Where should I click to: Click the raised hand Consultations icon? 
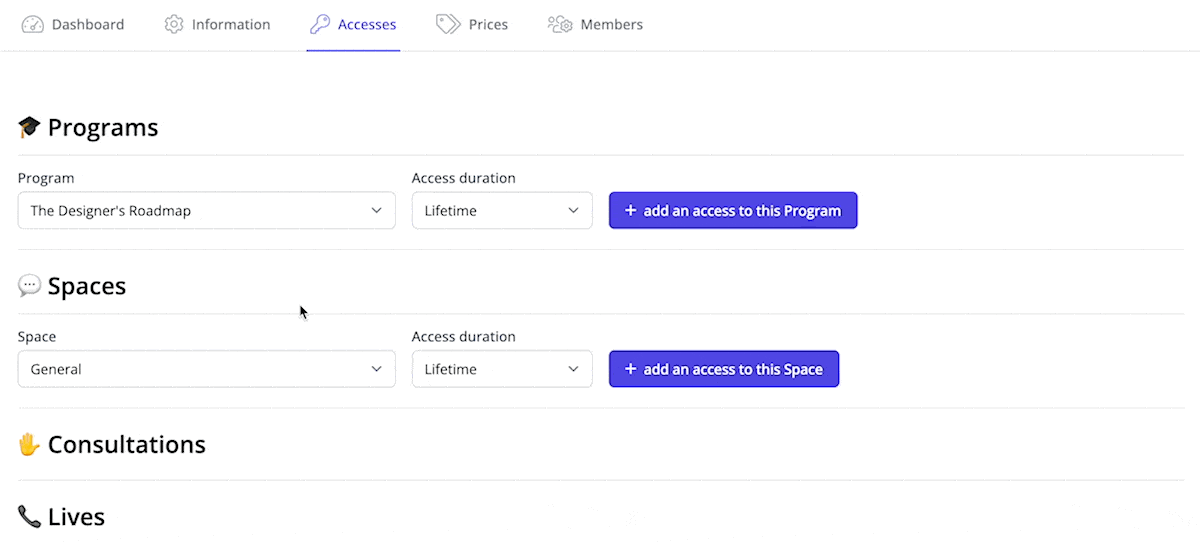tap(29, 444)
